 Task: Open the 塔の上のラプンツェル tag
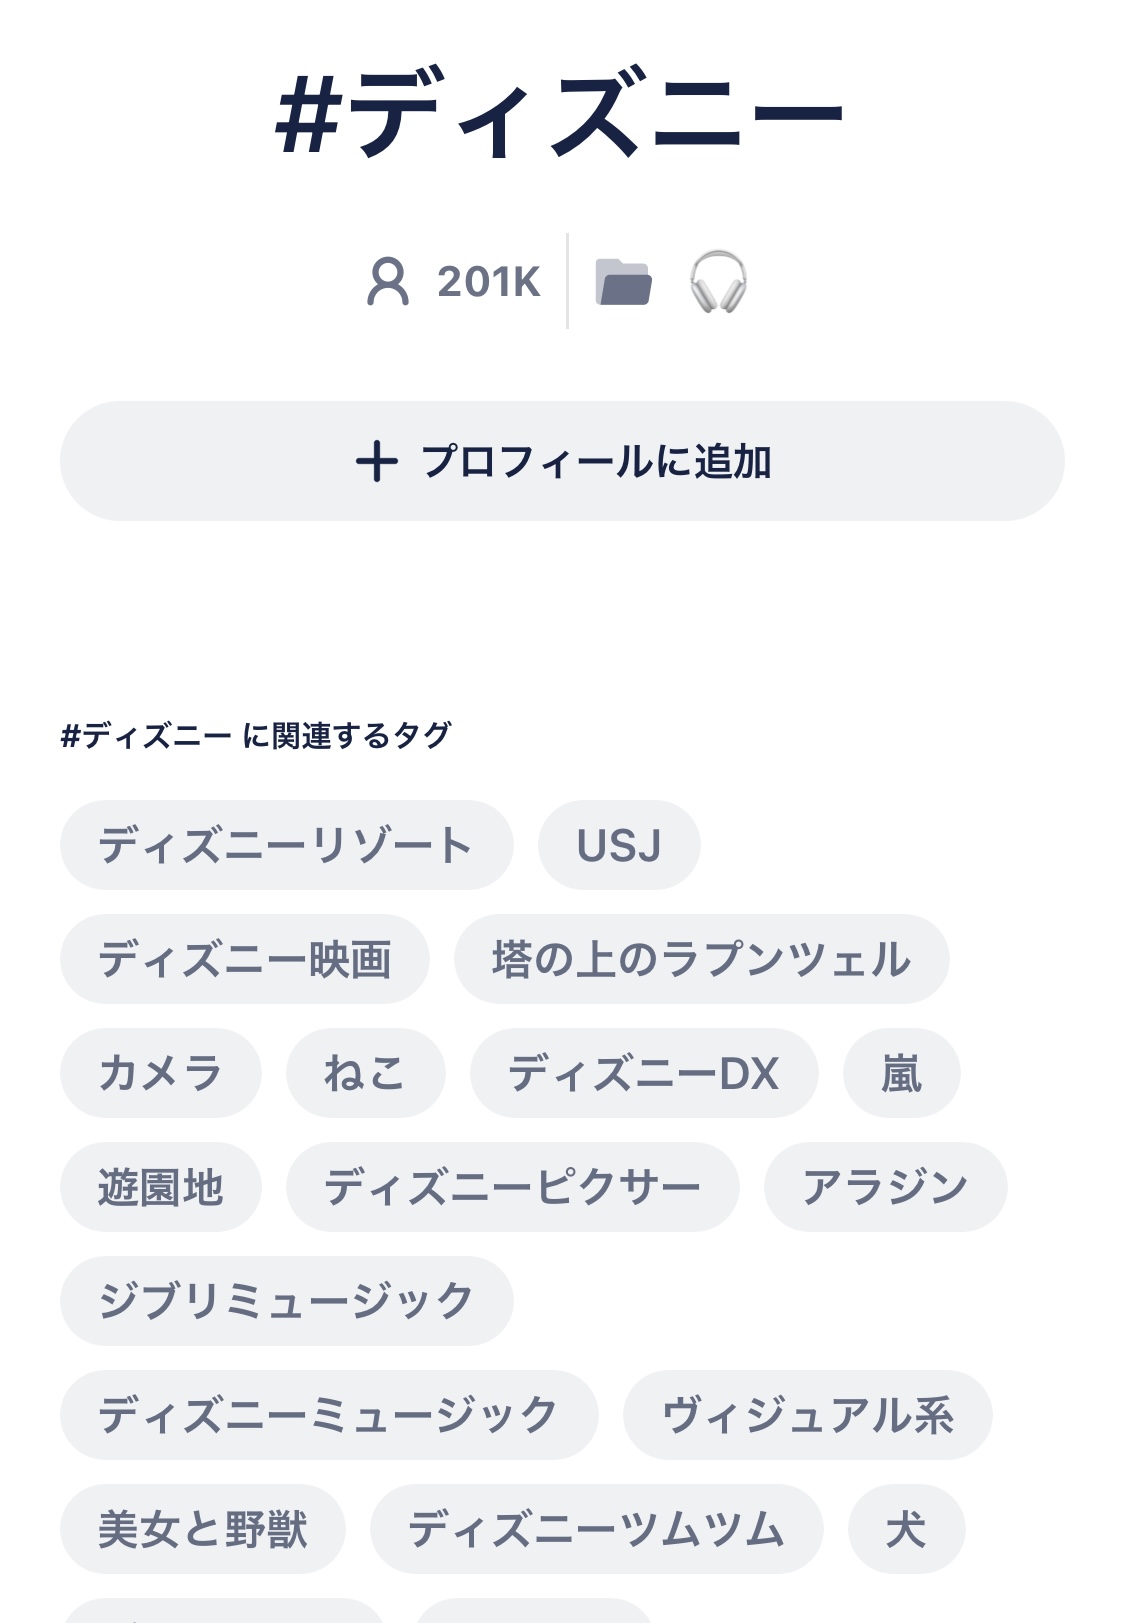pyautogui.click(x=701, y=959)
